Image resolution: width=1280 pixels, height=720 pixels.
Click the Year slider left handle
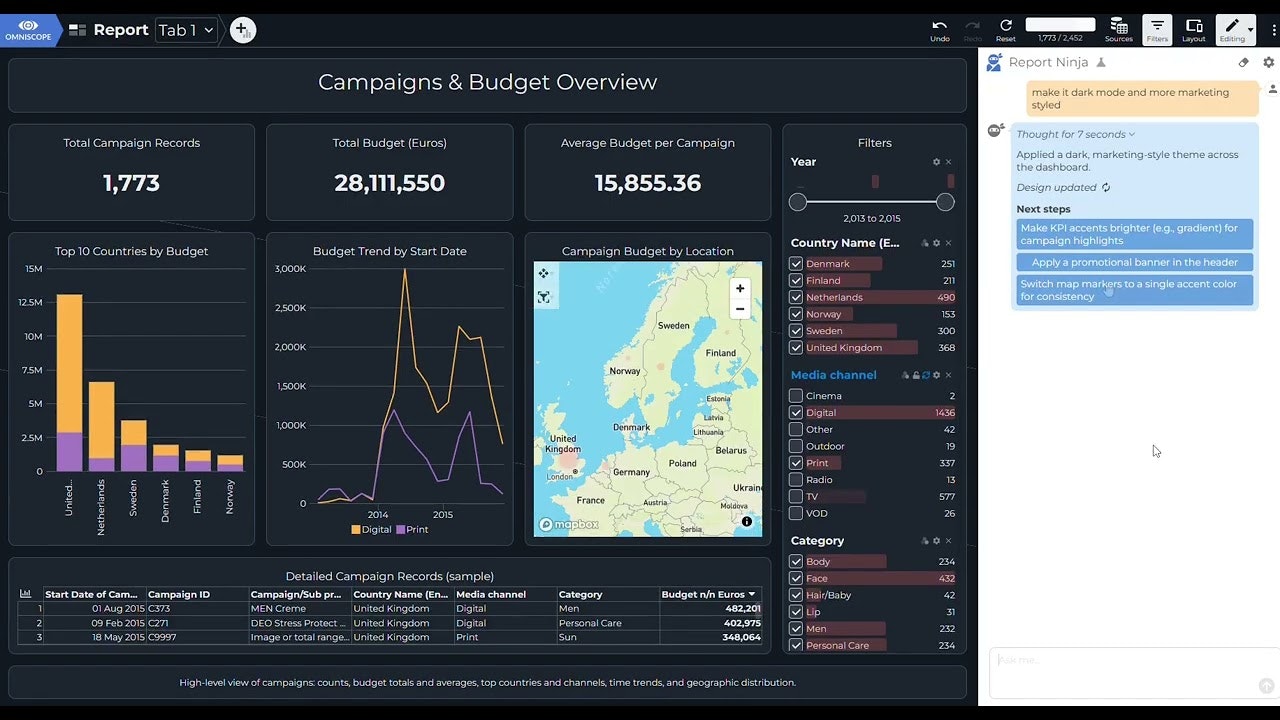pos(797,202)
